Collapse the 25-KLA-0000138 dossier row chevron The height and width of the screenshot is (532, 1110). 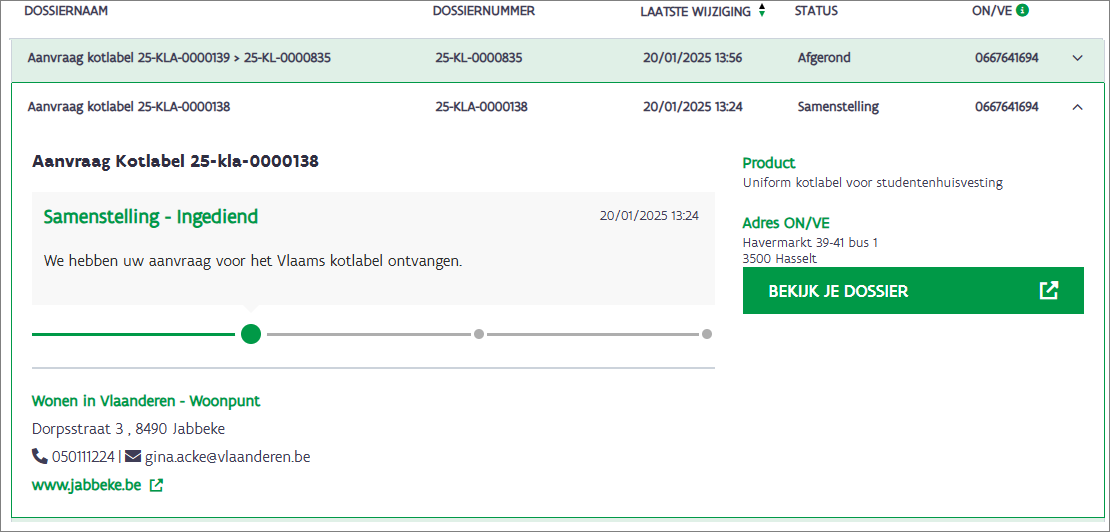(1078, 107)
